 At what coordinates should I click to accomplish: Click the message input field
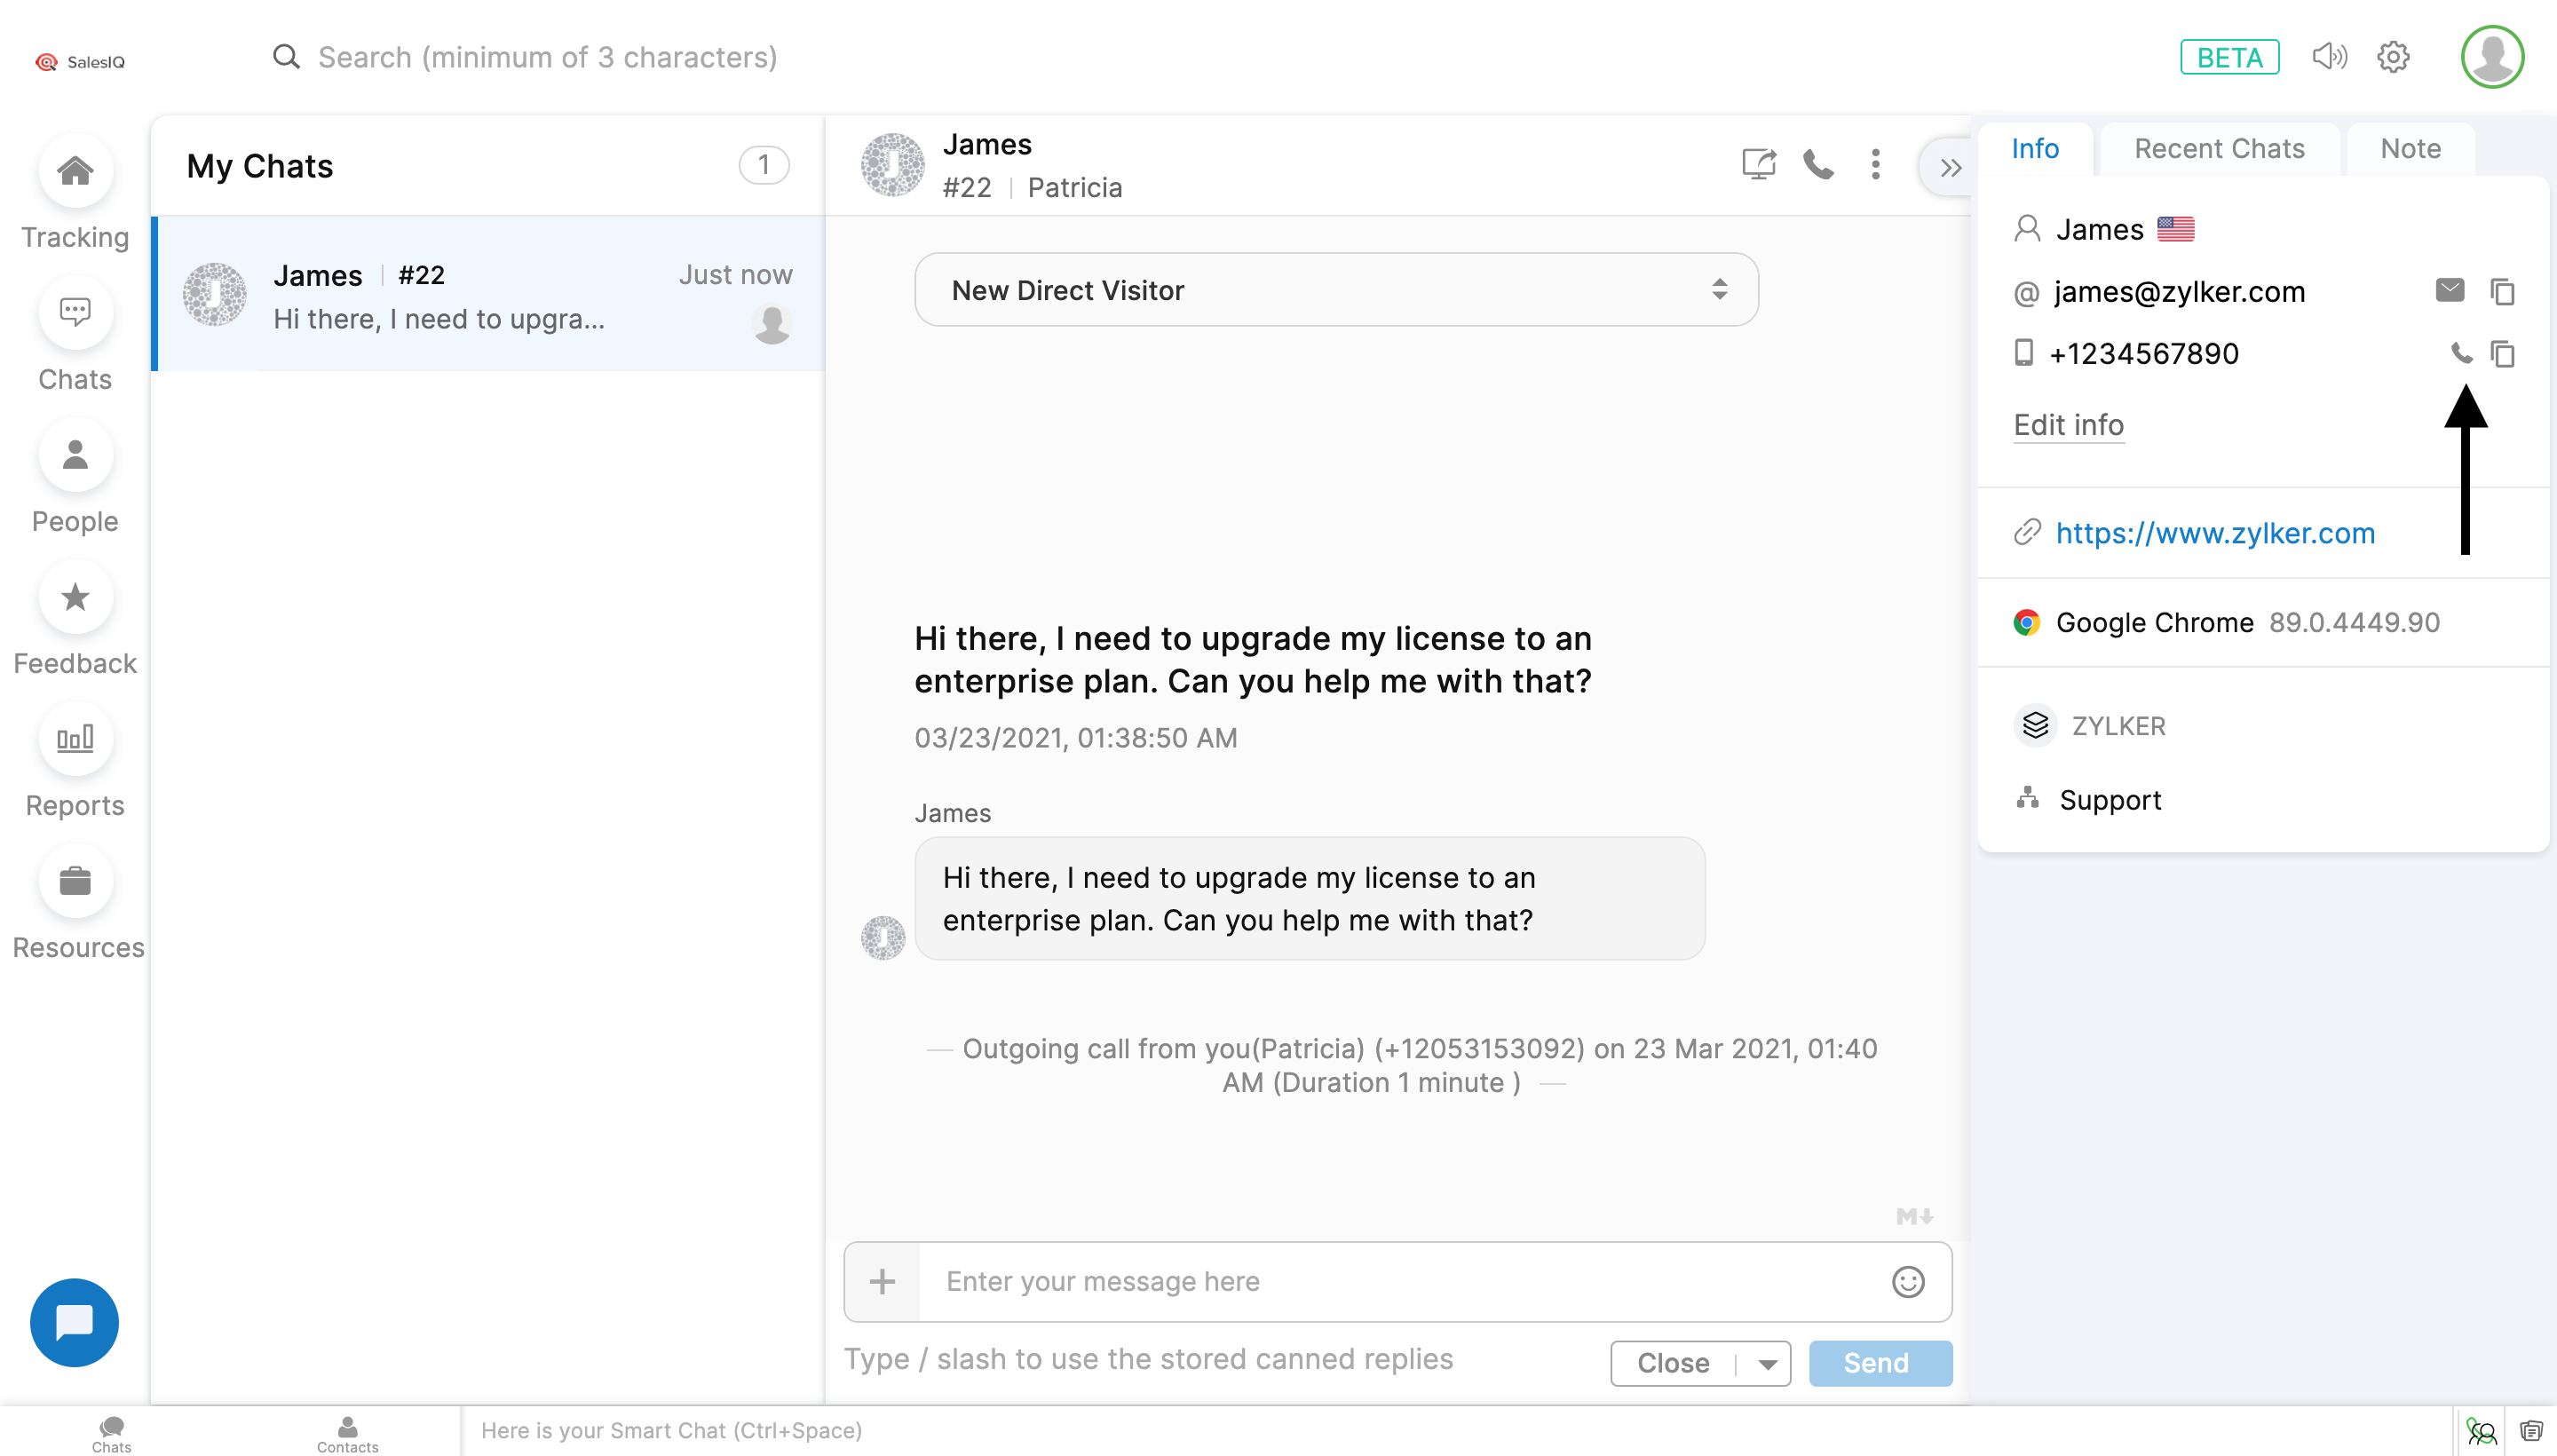[x=1400, y=1282]
